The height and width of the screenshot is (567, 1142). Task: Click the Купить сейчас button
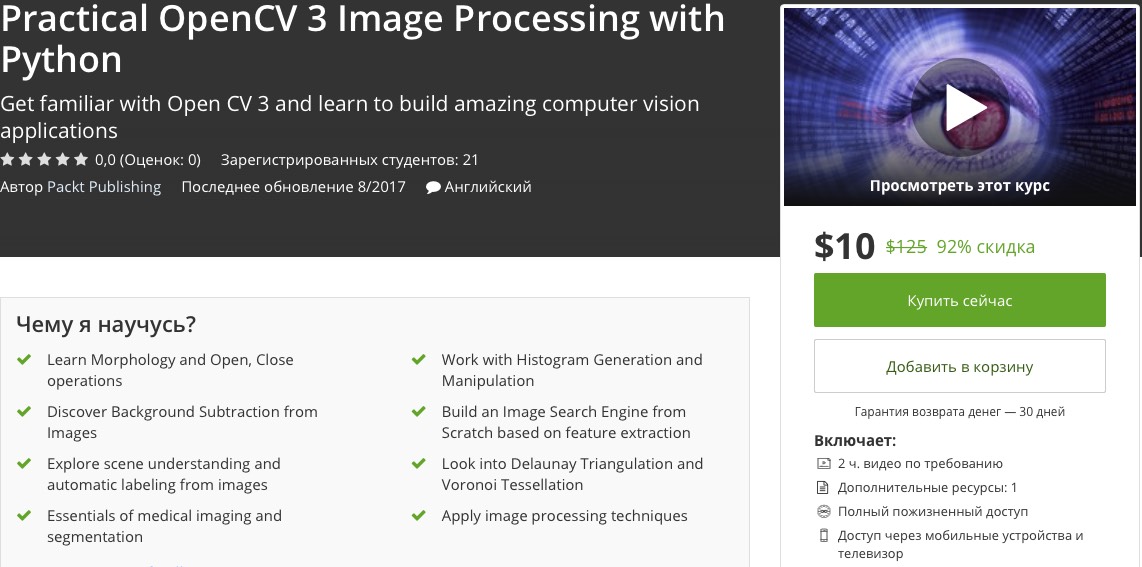click(959, 300)
